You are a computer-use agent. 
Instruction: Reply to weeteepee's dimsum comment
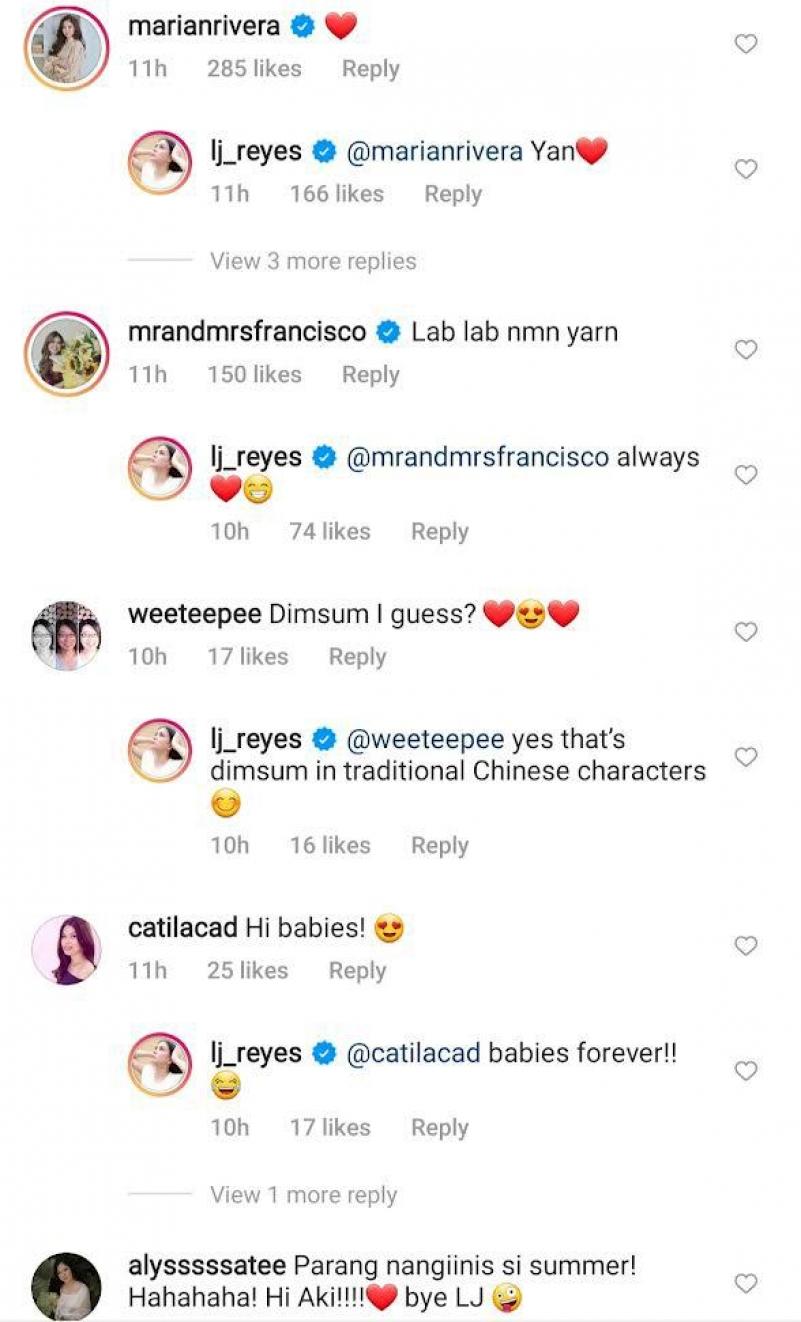coord(357,657)
